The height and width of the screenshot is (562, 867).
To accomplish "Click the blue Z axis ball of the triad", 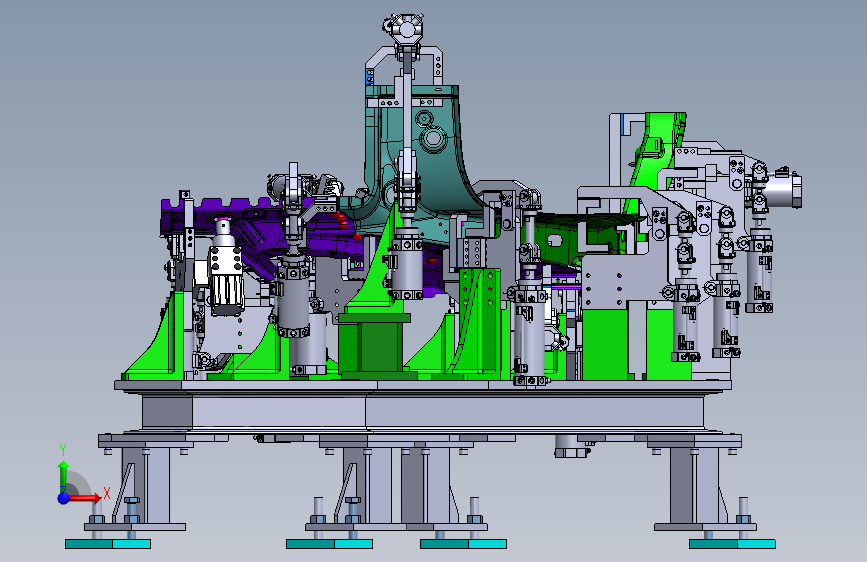I will coord(64,498).
